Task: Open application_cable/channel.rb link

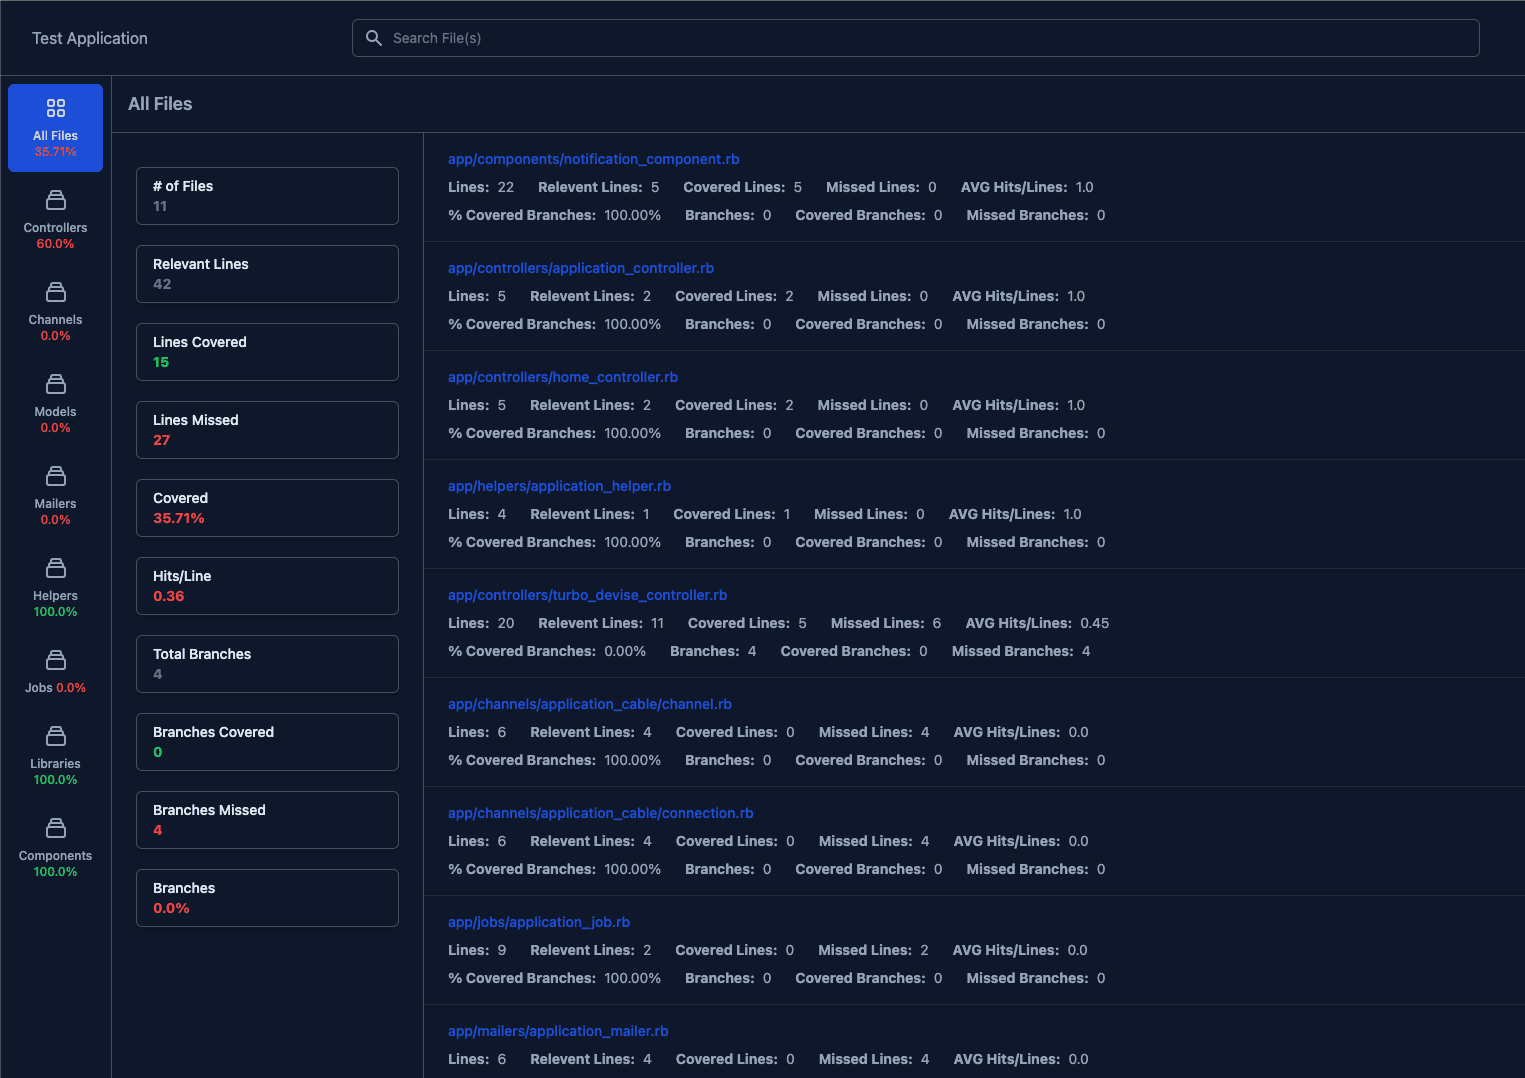Action: 589,704
